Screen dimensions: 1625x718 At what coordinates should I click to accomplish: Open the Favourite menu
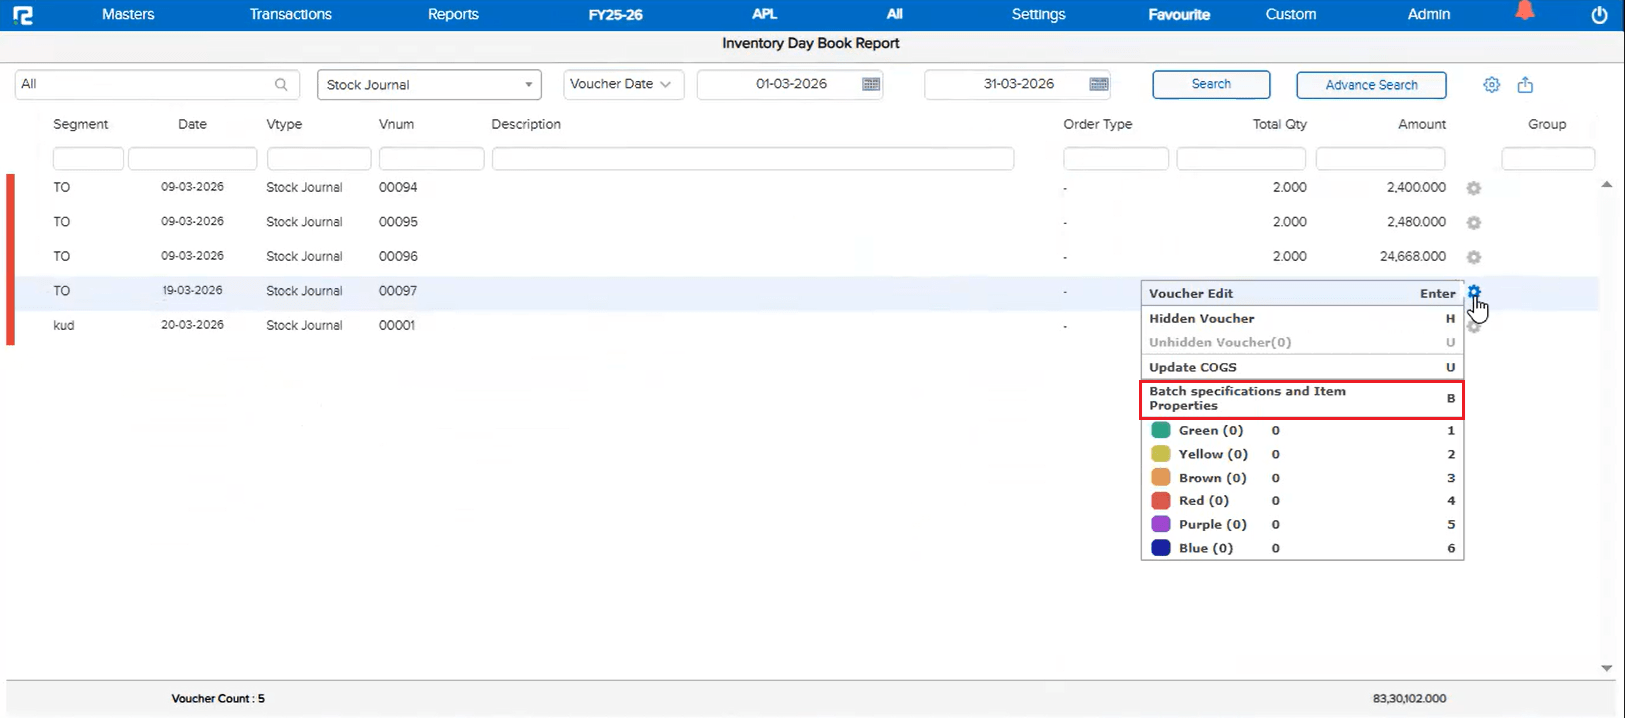[x=1179, y=15]
